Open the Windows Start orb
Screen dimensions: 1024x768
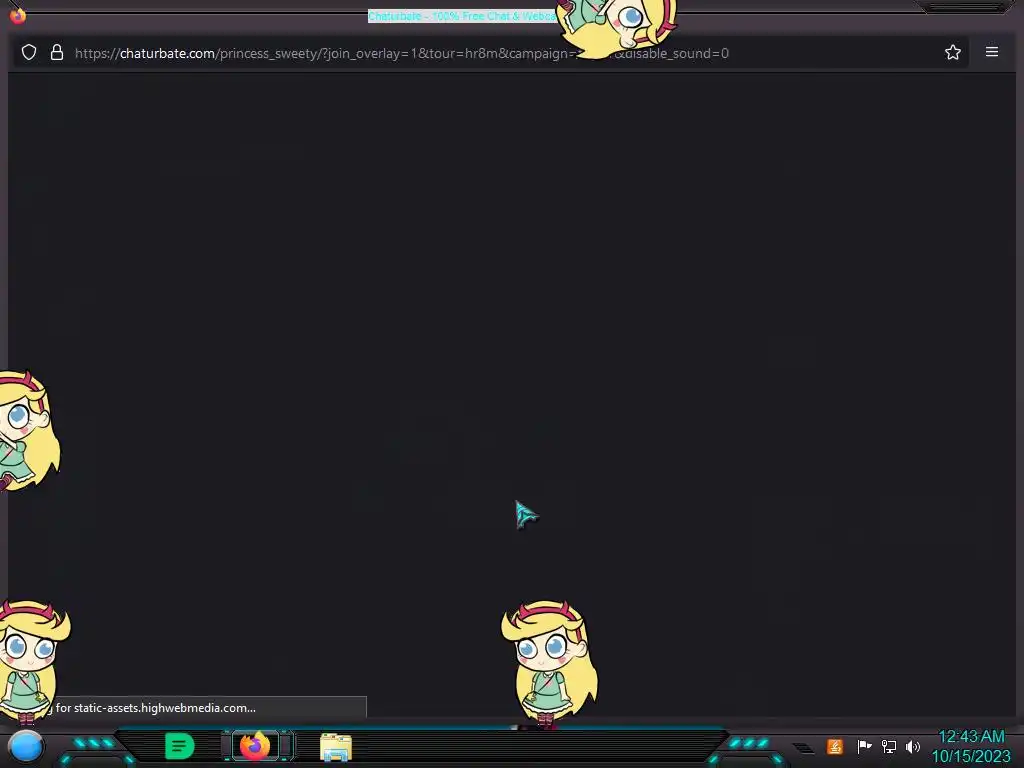(26, 746)
